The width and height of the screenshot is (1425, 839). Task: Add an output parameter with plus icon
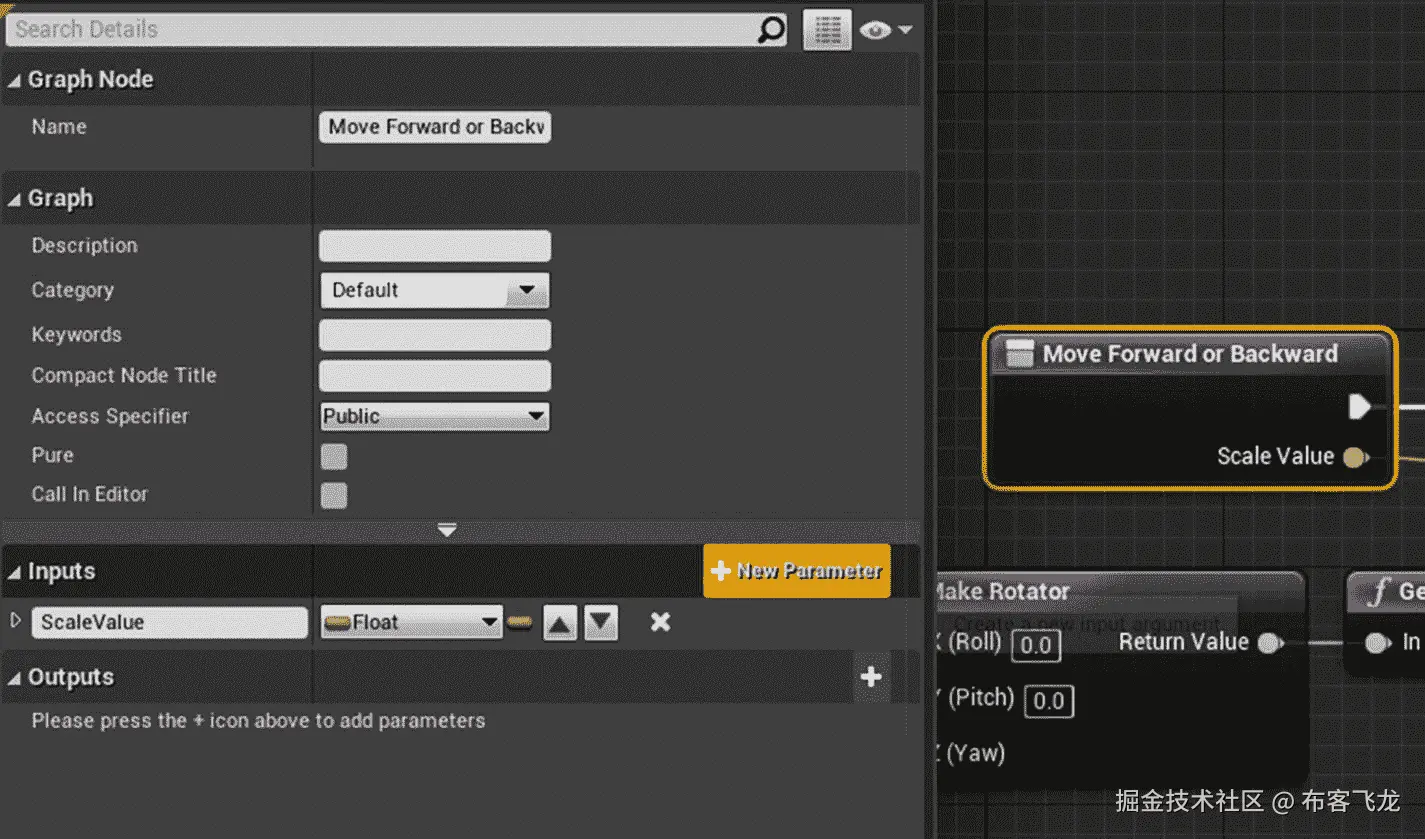[x=871, y=677]
